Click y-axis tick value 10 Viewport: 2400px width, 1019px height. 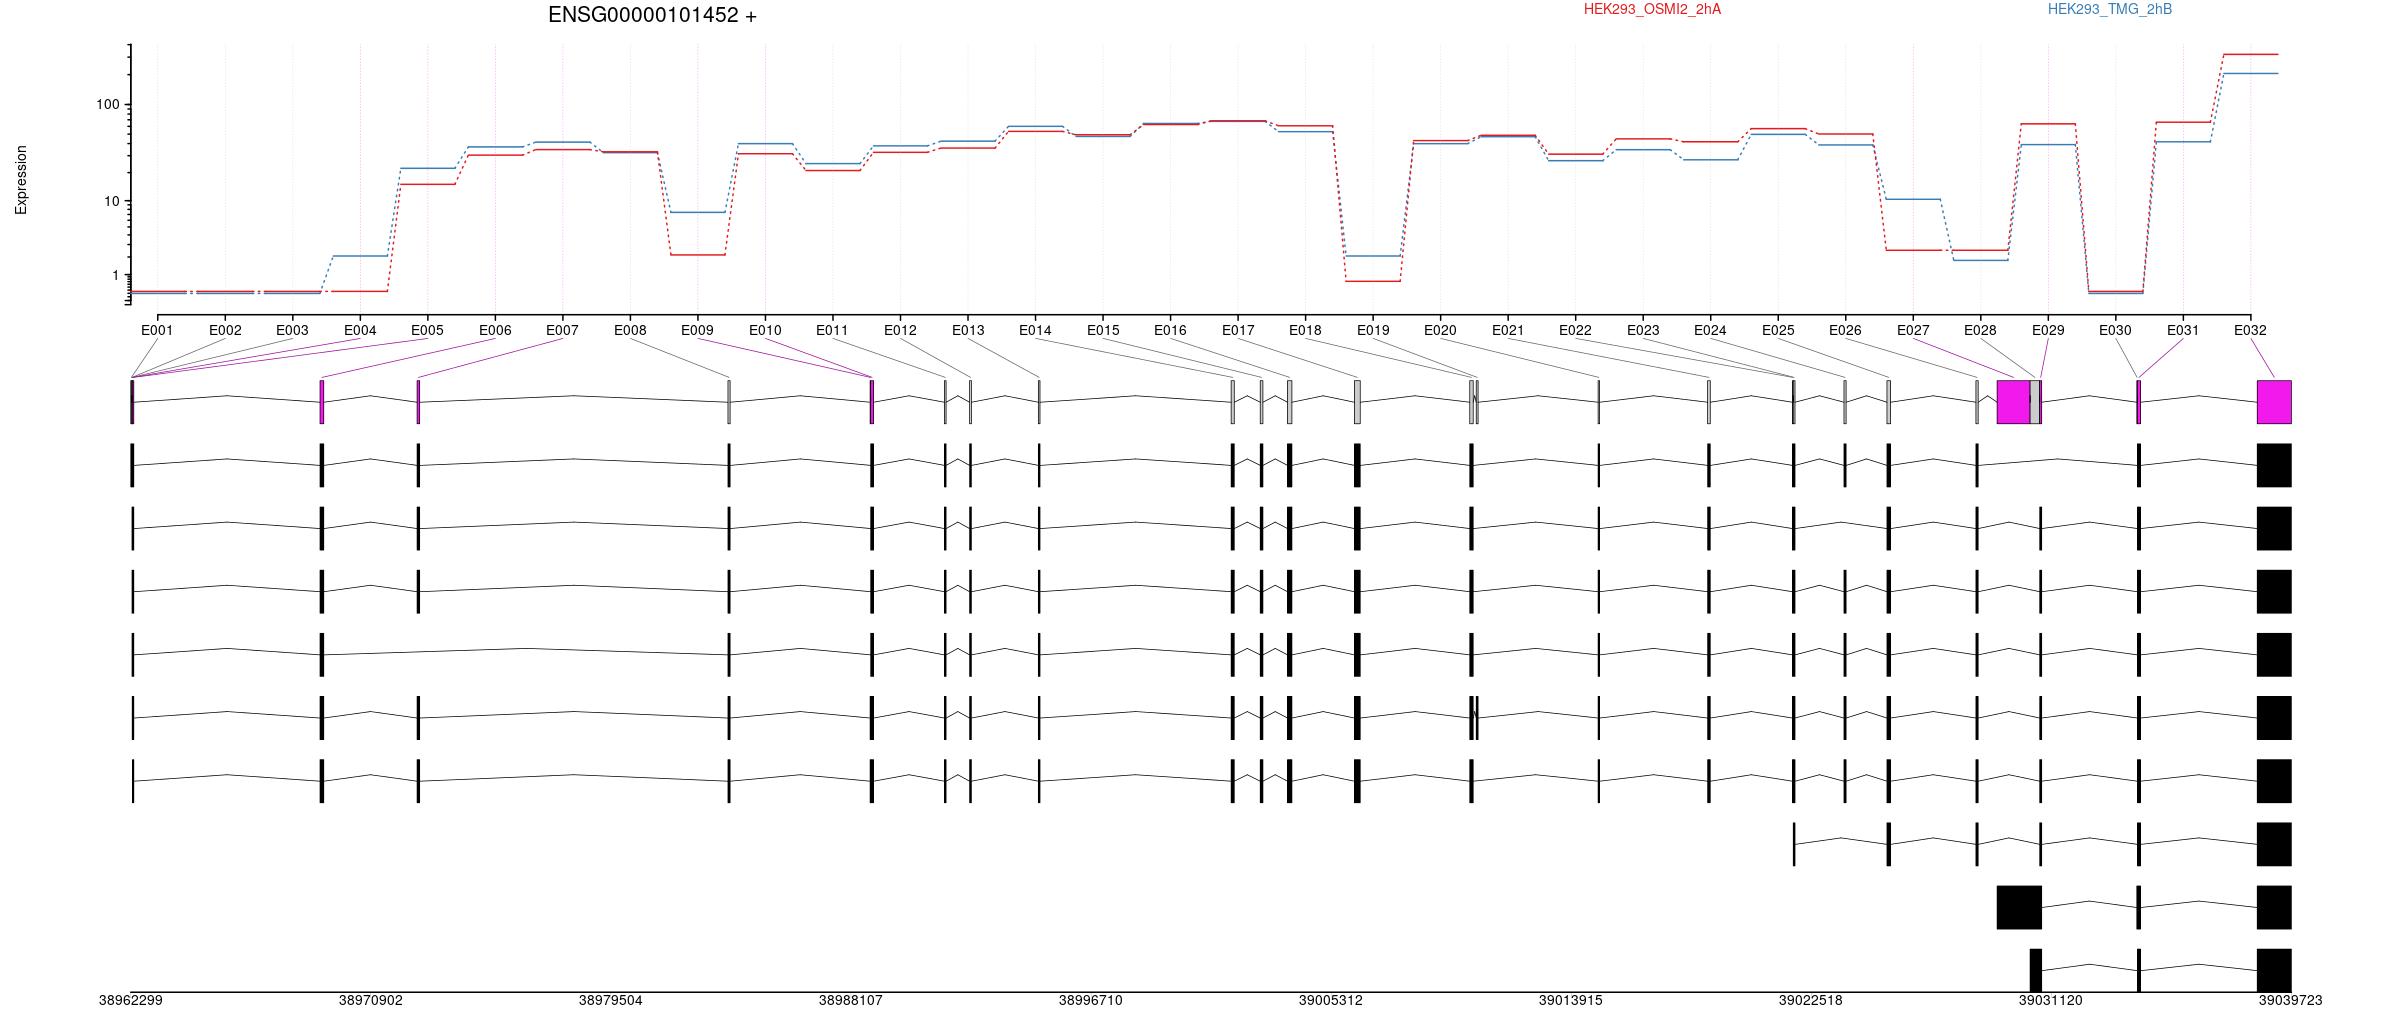[112, 201]
